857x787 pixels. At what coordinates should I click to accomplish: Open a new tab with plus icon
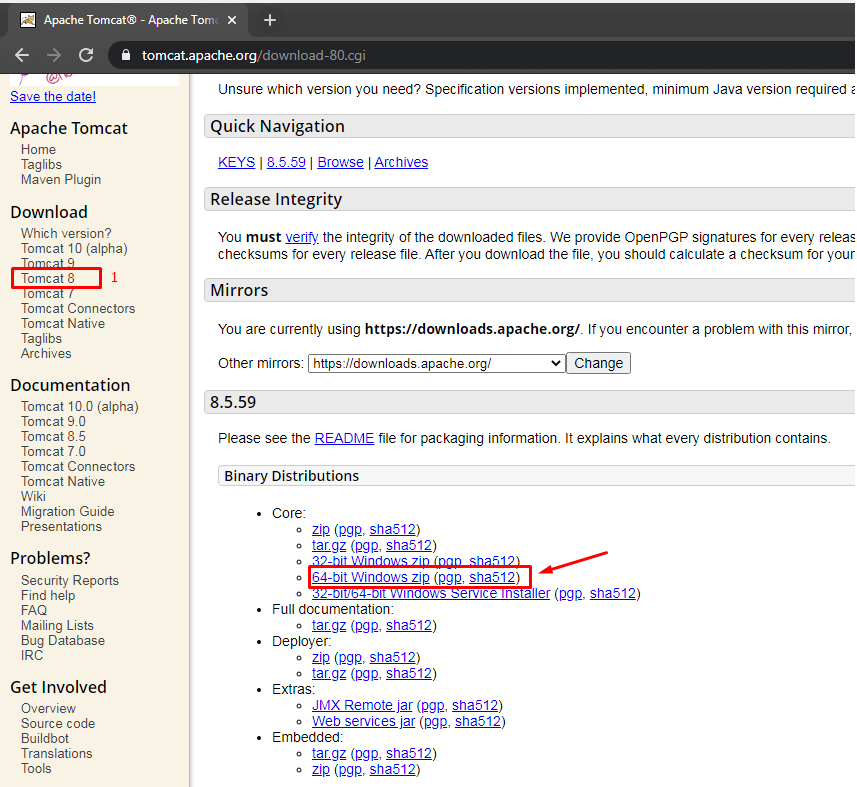269,20
